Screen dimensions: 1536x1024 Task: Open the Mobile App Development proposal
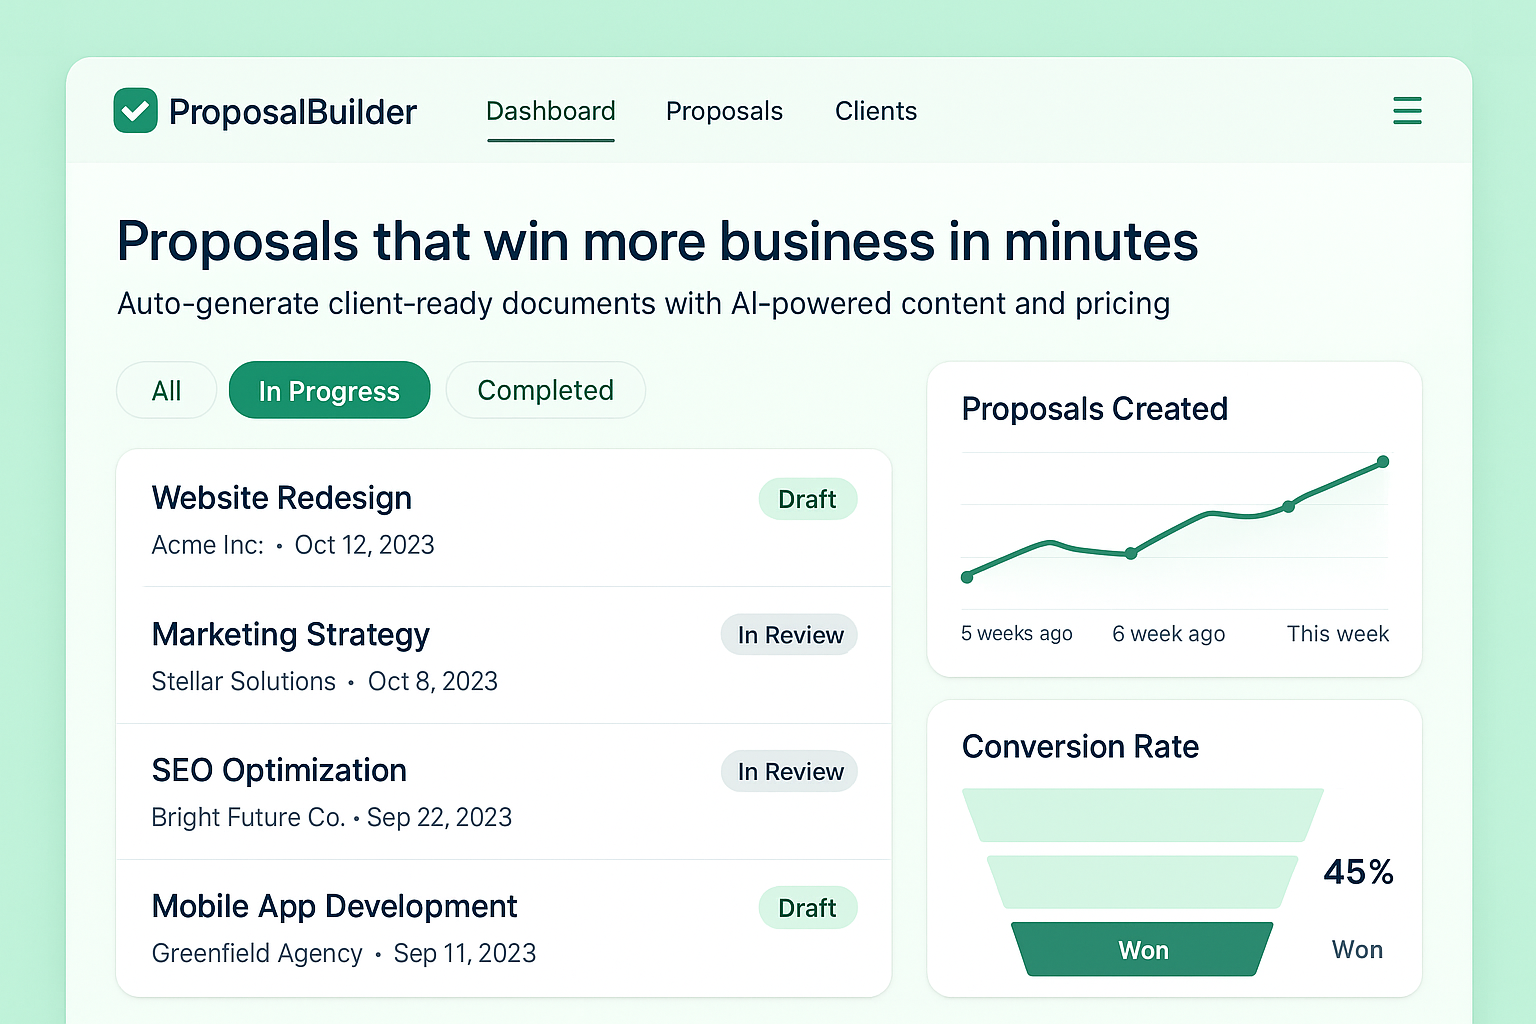tap(334, 906)
